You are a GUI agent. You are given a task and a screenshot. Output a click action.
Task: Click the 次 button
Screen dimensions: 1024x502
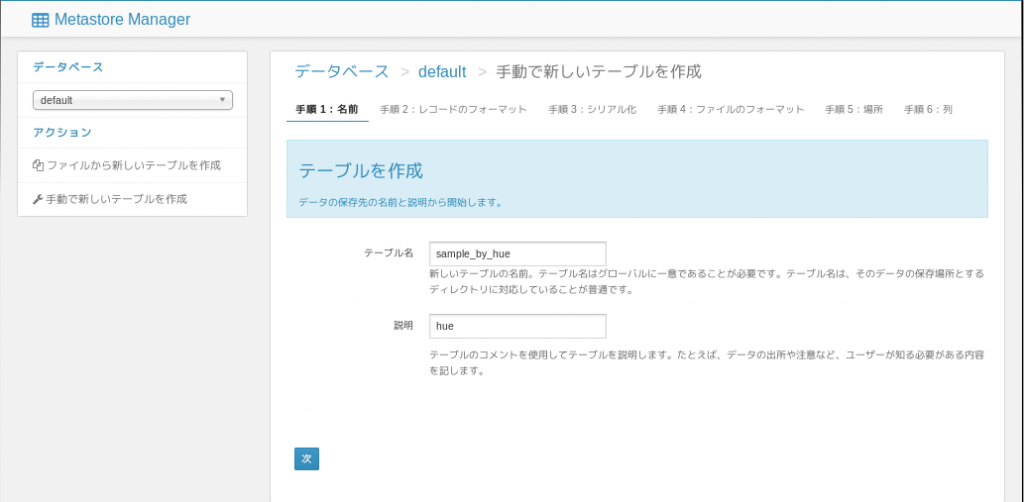pos(306,459)
